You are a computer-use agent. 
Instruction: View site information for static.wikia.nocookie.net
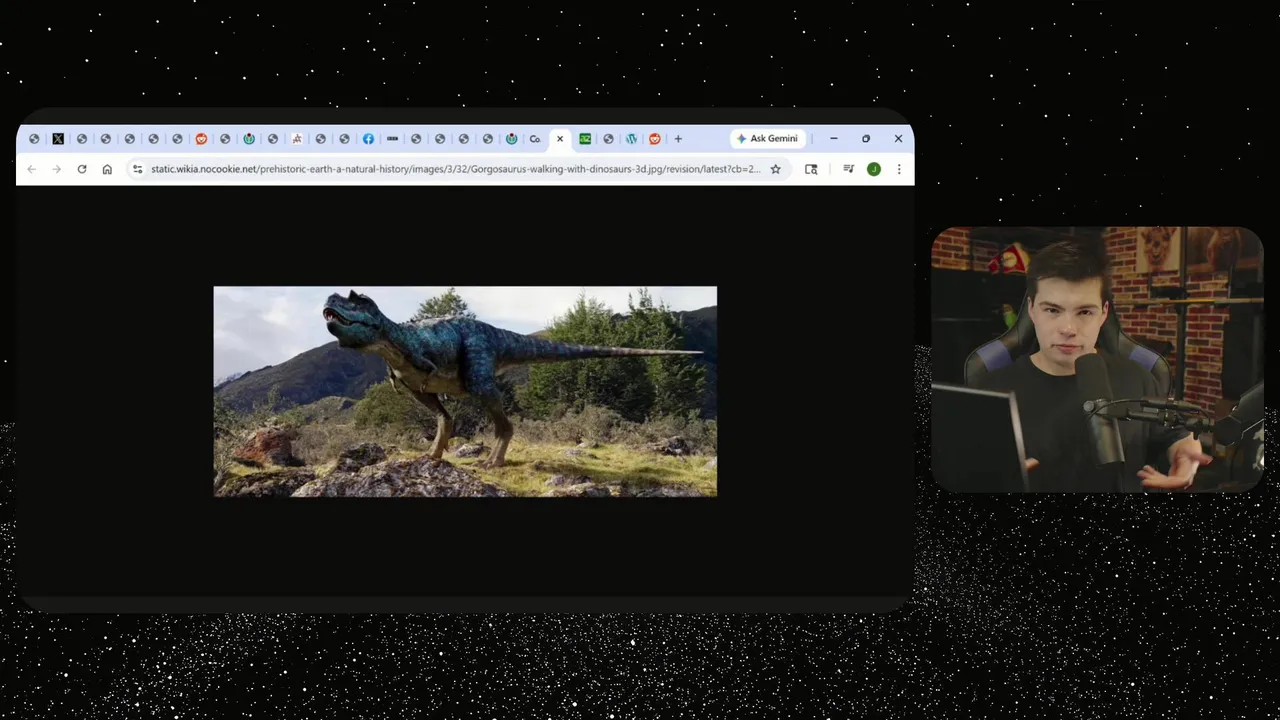138,169
